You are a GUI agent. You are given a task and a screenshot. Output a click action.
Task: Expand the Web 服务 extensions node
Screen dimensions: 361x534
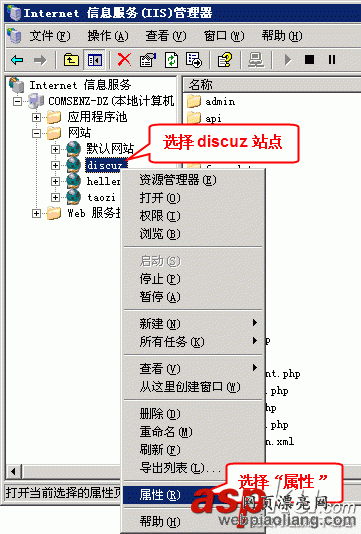point(36,213)
